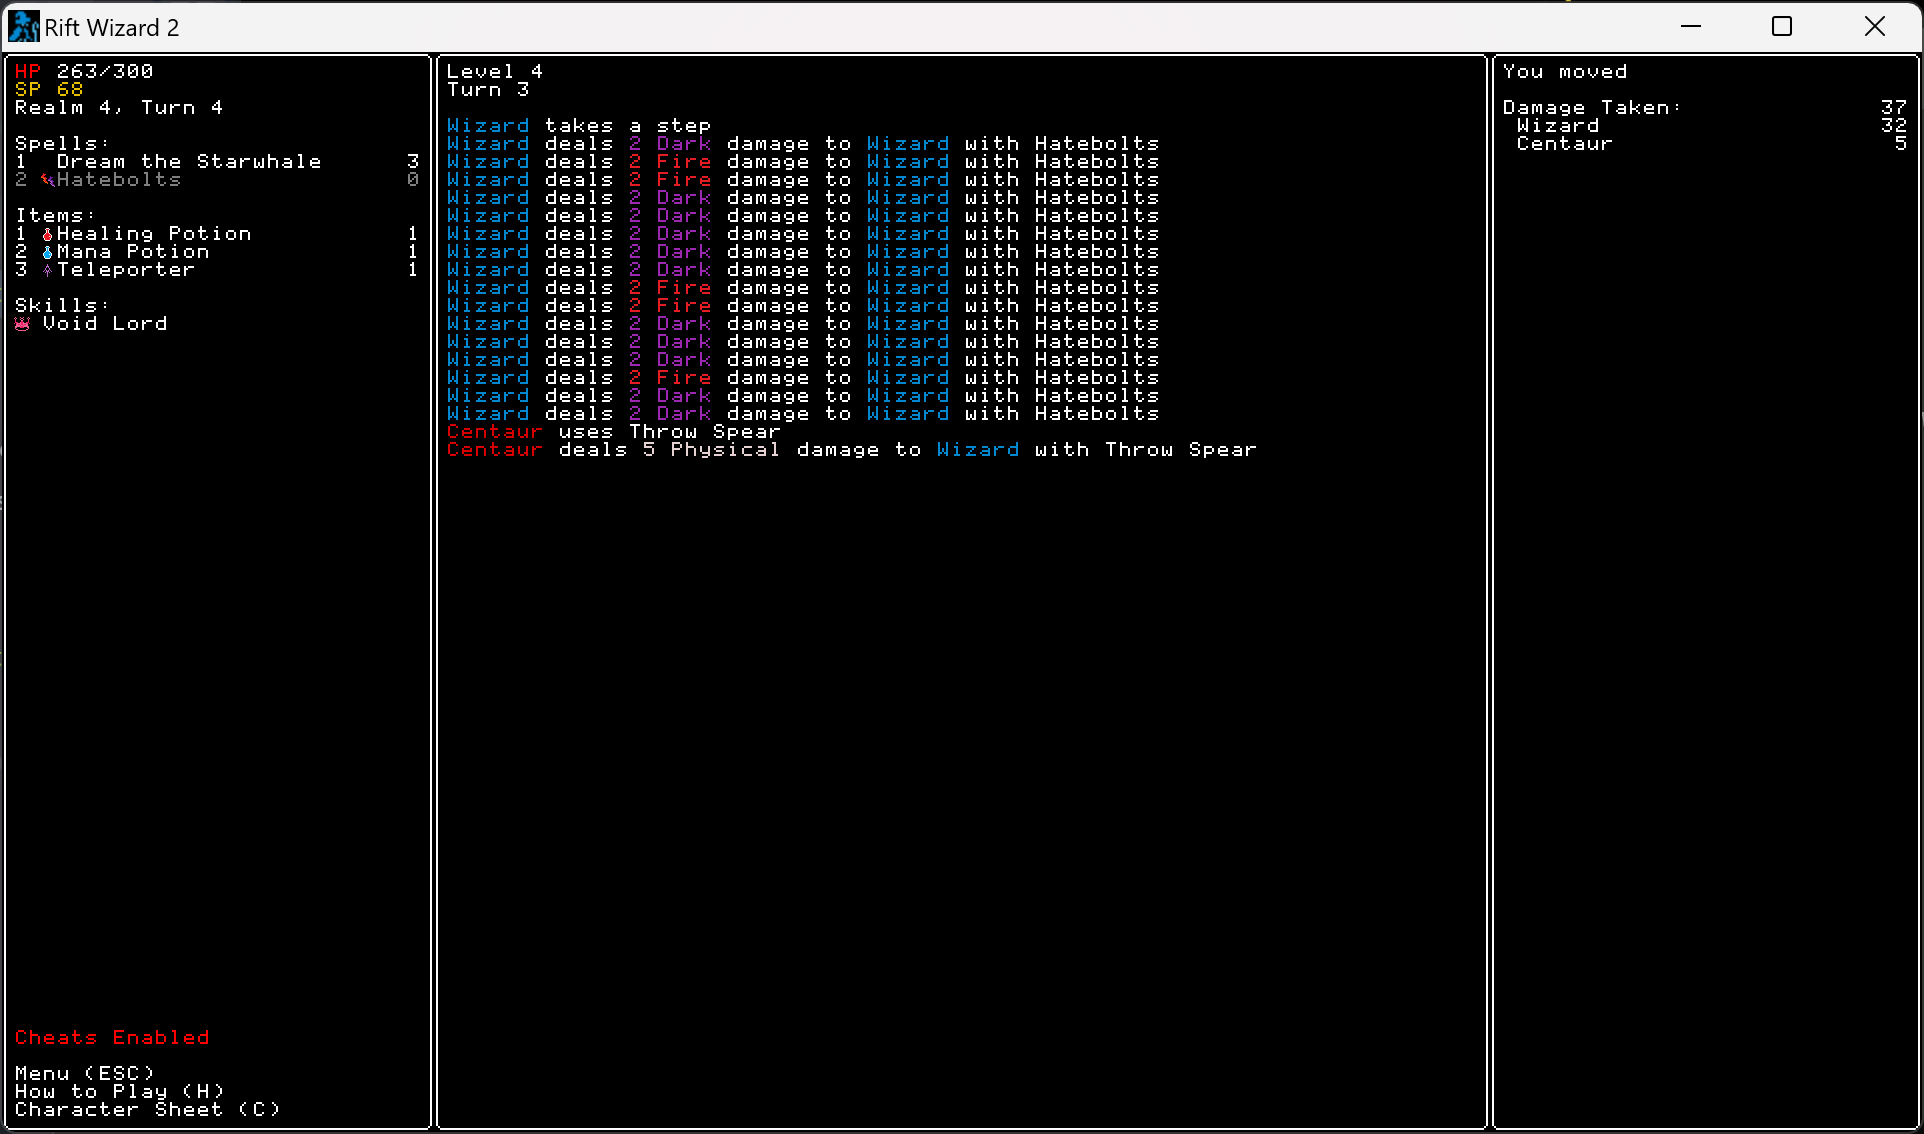Viewport: 1924px width, 1134px height.
Task: Open How to Play (H) help
Action: (119, 1091)
